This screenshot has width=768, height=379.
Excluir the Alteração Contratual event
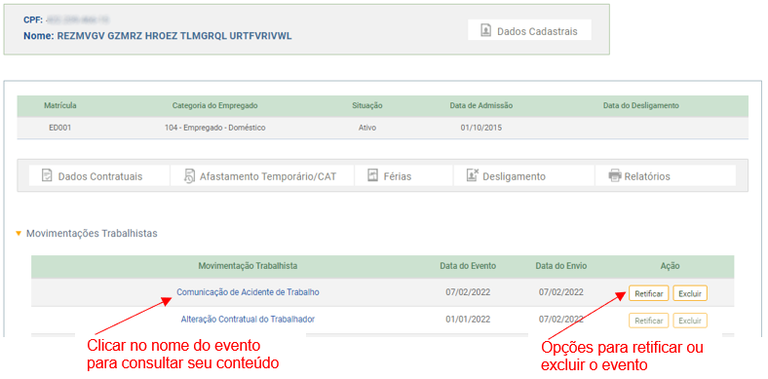point(690,321)
